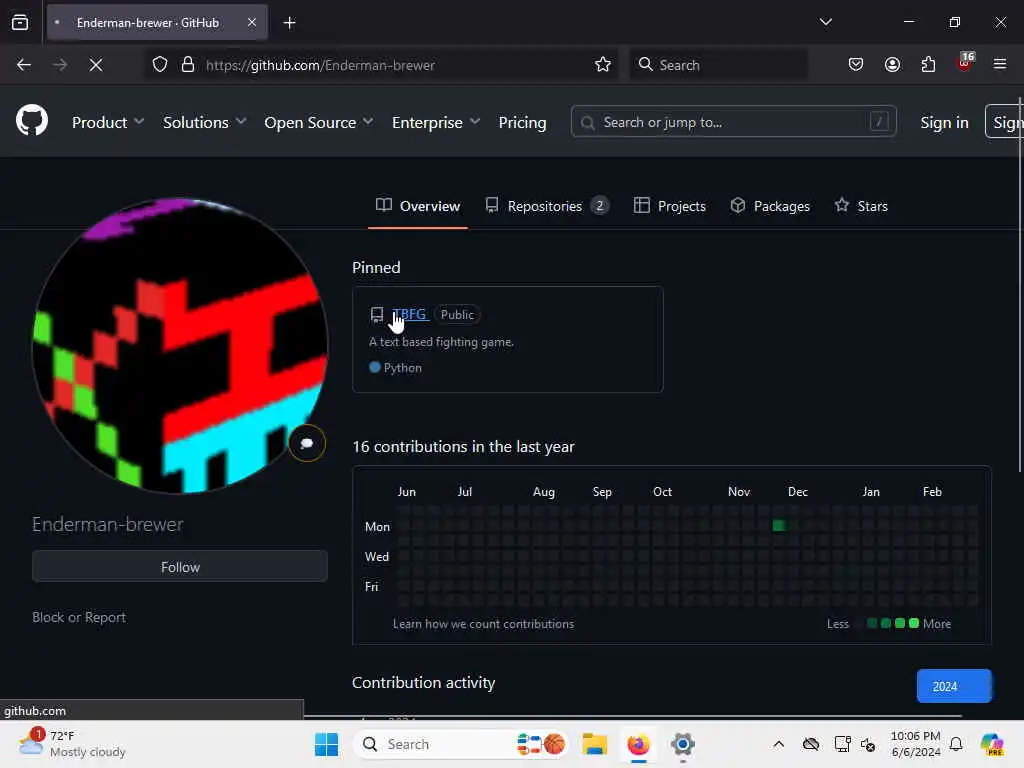Stop loading the page with X button
Screen dimensions: 1024x768
[x=95, y=65]
